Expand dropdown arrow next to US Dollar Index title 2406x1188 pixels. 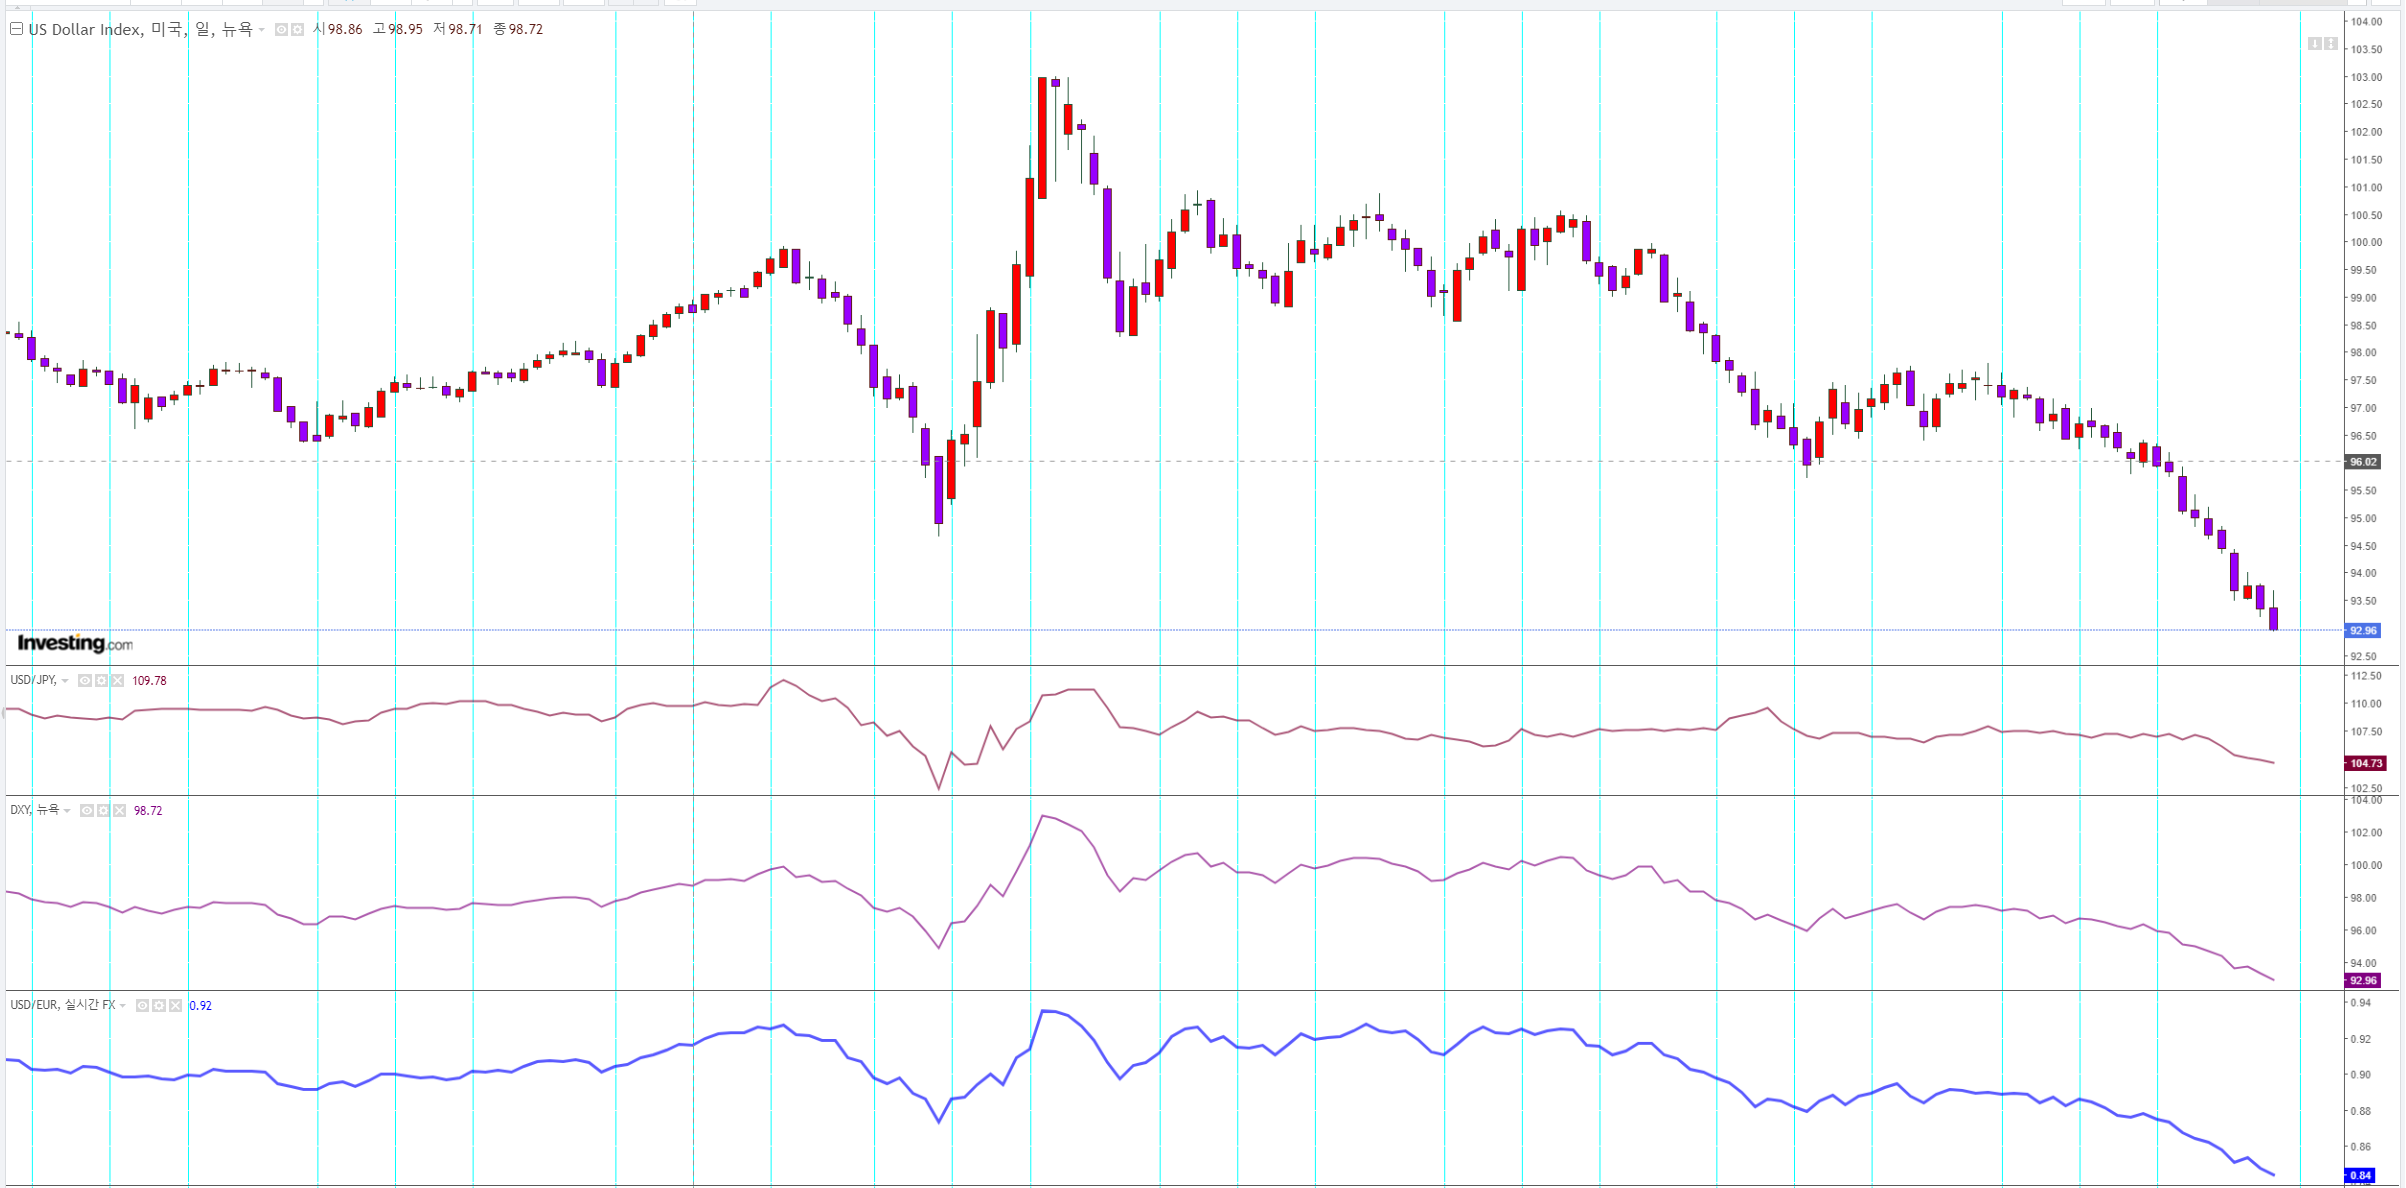[x=262, y=30]
